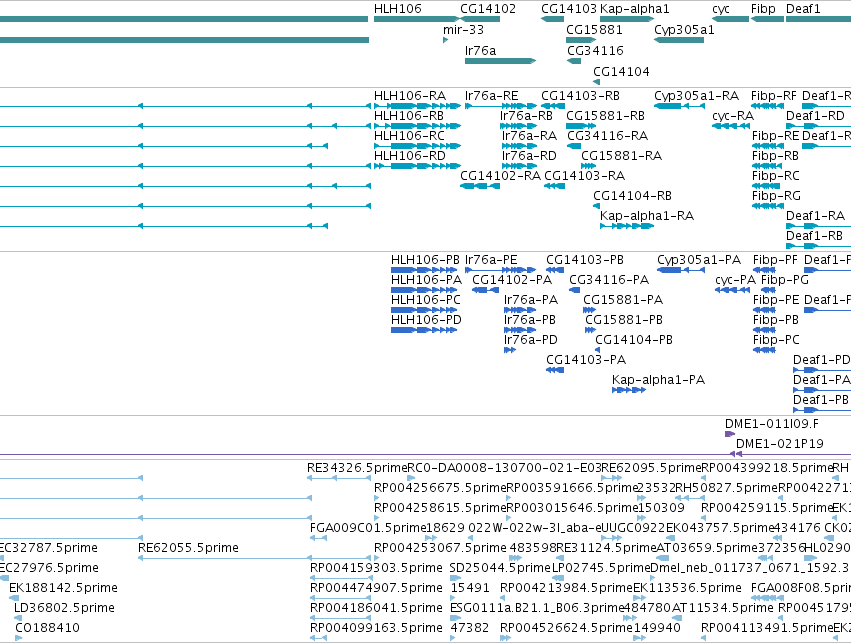Image resolution: width=851 pixels, height=643 pixels.
Task: Click the Cyp305a1-PA protein label
Action: coord(698,260)
